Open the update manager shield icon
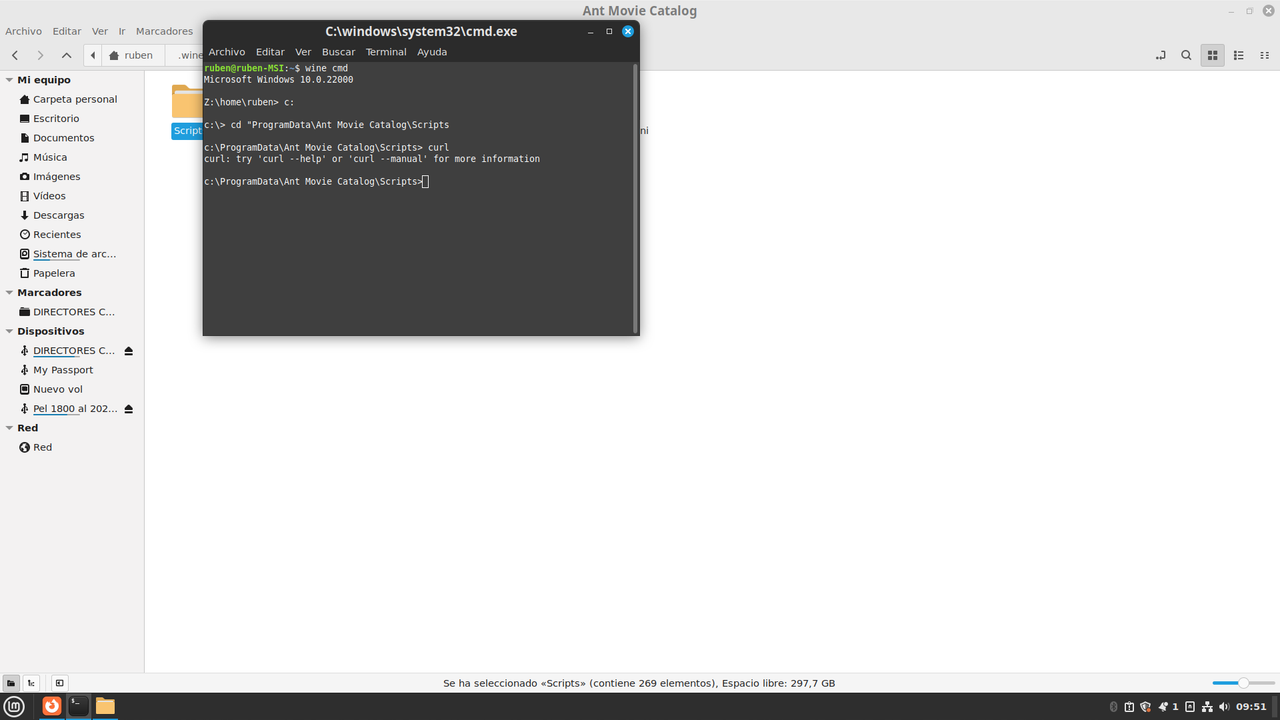This screenshot has height=720, width=1280. pyautogui.click(x=1145, y=707)
